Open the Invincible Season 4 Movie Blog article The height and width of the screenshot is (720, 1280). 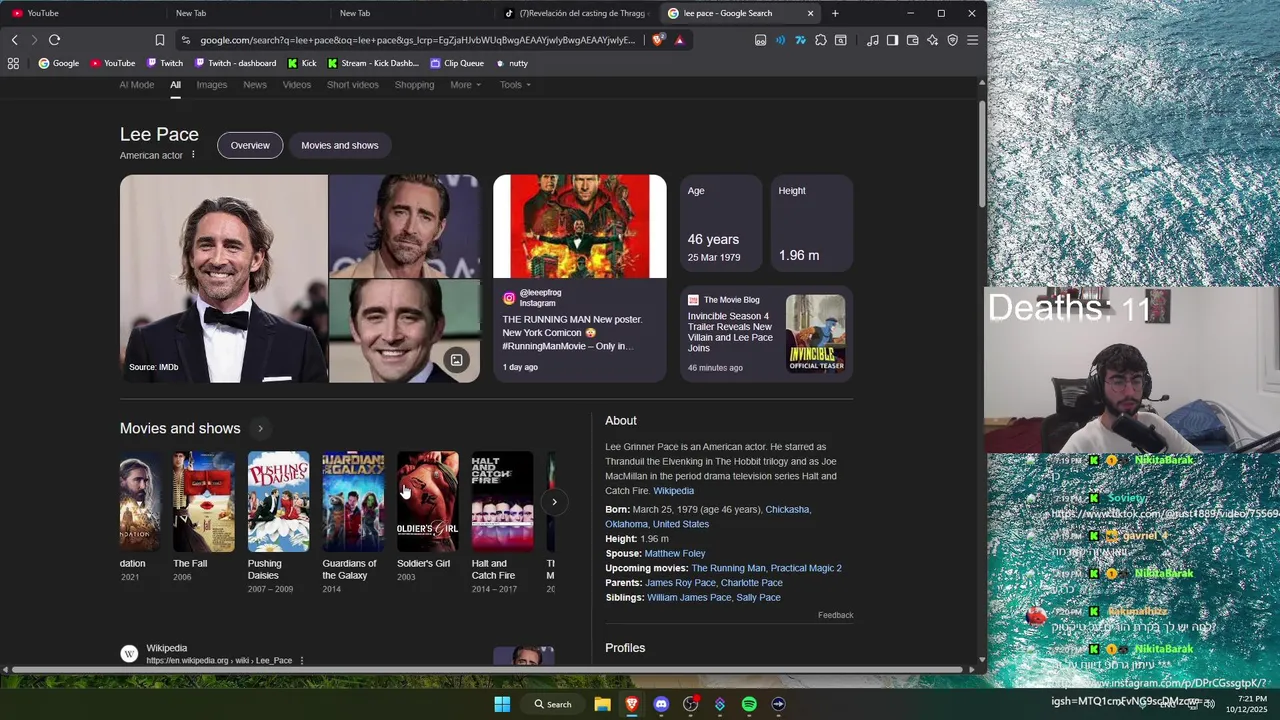[767, 334]
